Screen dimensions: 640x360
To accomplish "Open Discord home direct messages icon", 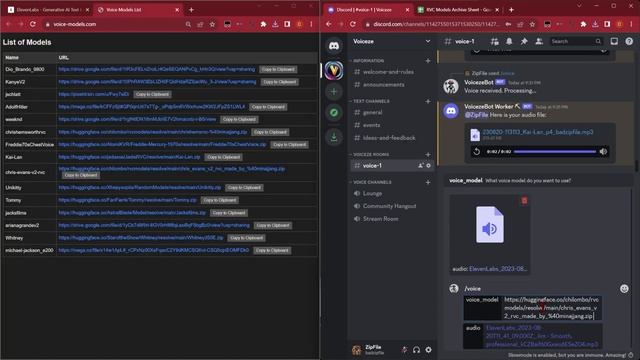I will (x=334, y=46).
